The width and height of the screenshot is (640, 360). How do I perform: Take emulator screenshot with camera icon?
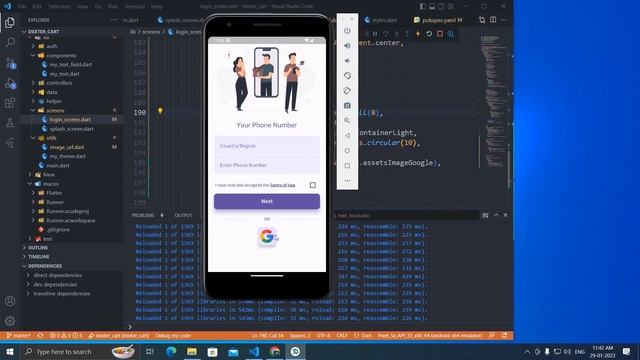coord(347,105)
